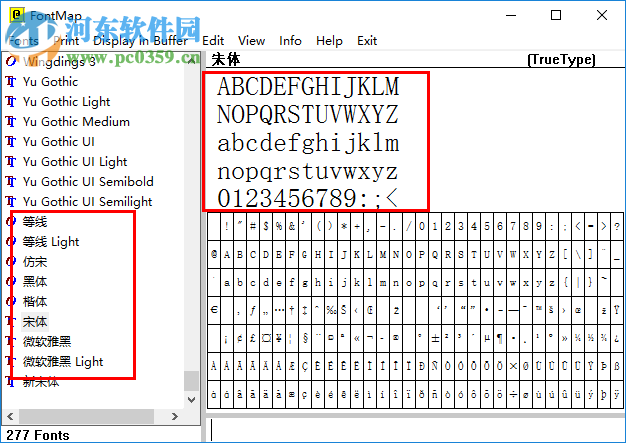Click the dollar sign $ character cell
The height and width of the screenshot is (443, 626).
click(266, 226)
